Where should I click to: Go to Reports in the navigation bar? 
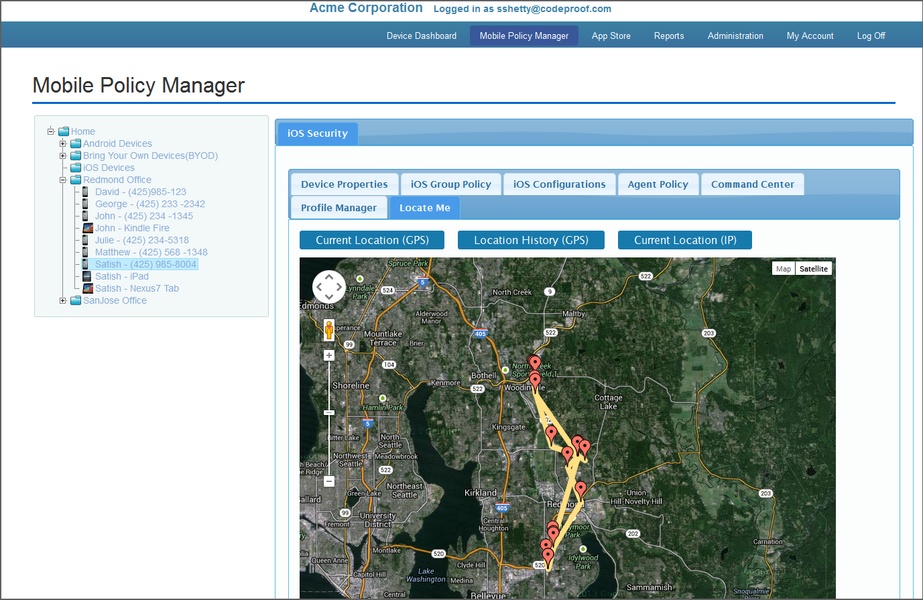(x=669, y=36)
